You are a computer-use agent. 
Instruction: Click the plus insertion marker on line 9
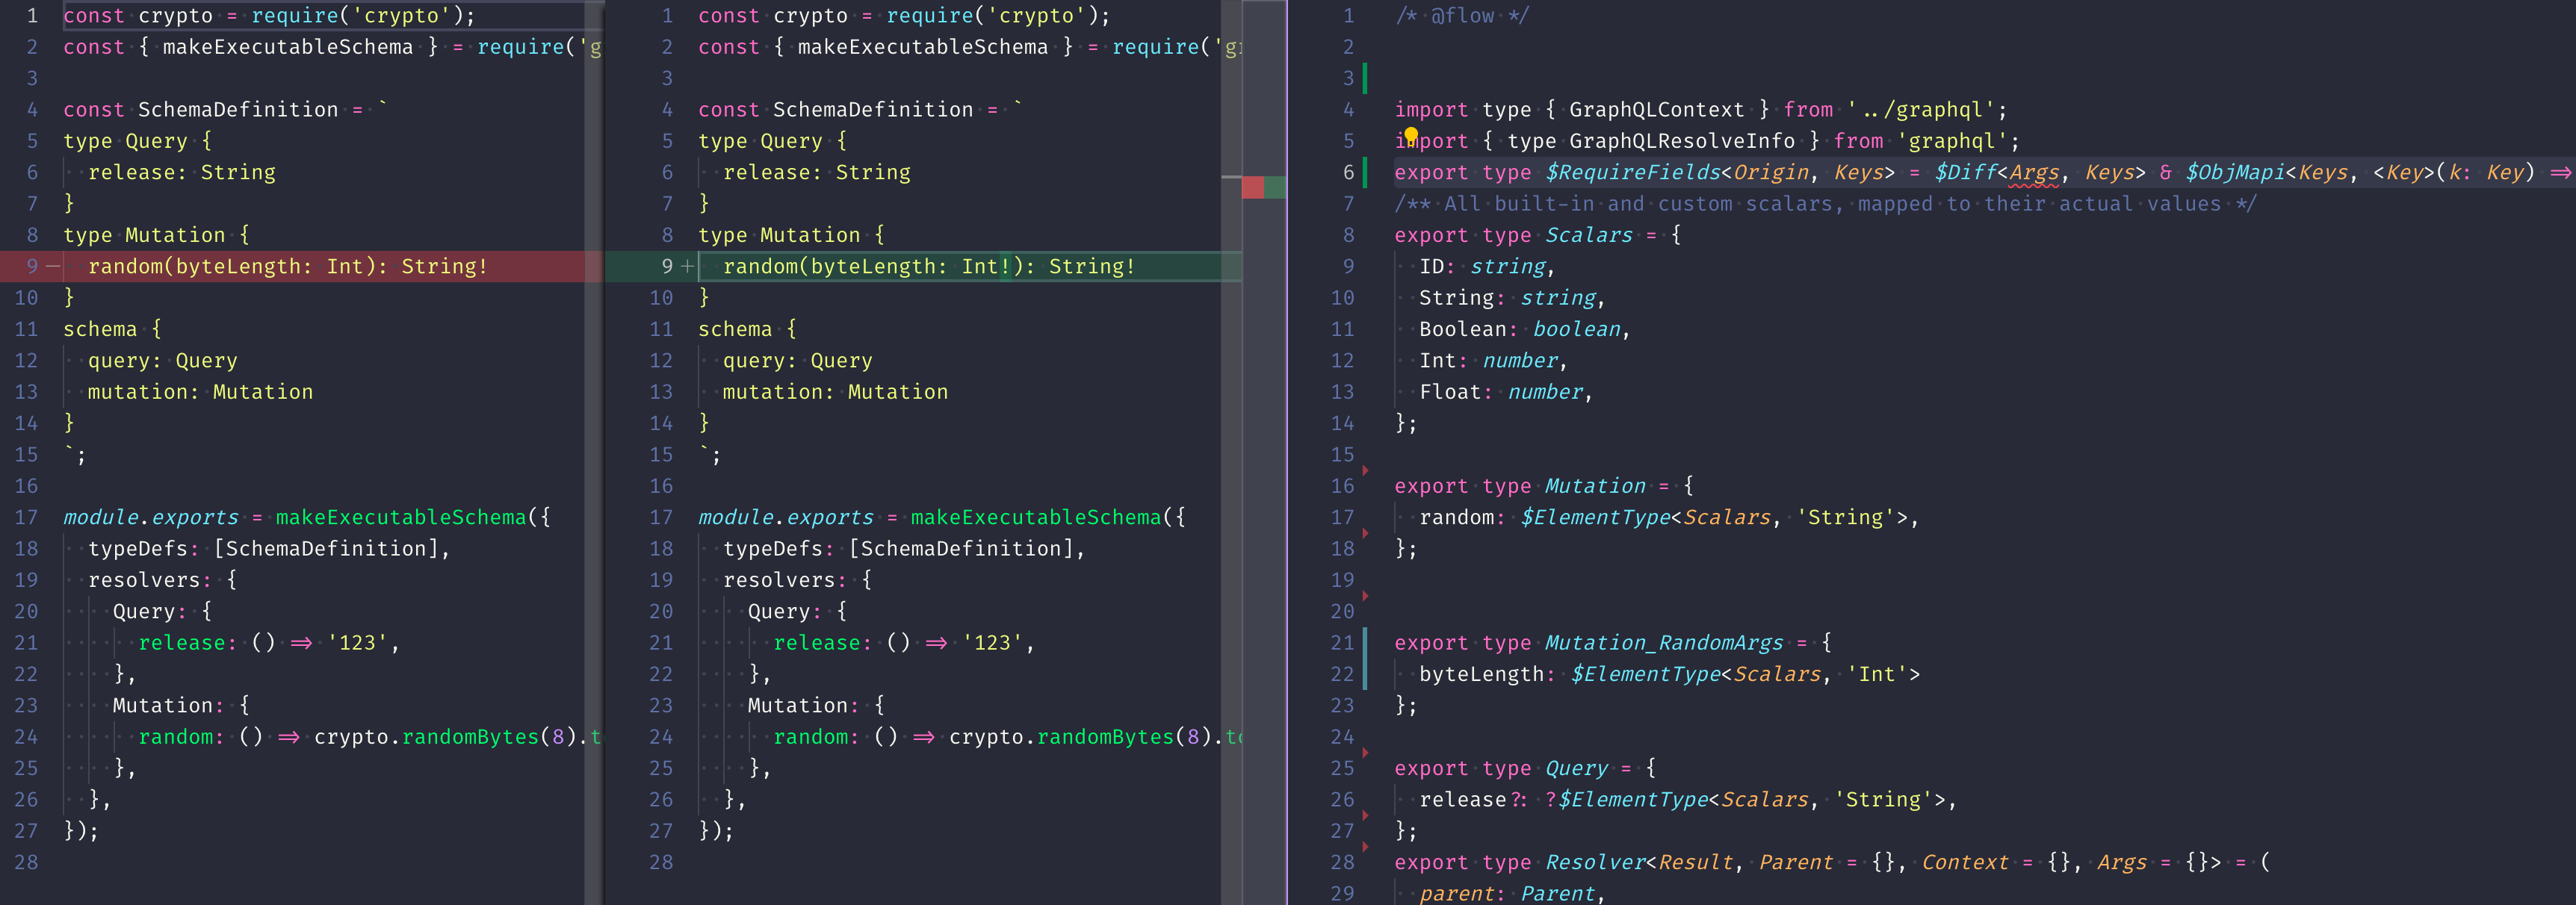(x=687, y=266)
